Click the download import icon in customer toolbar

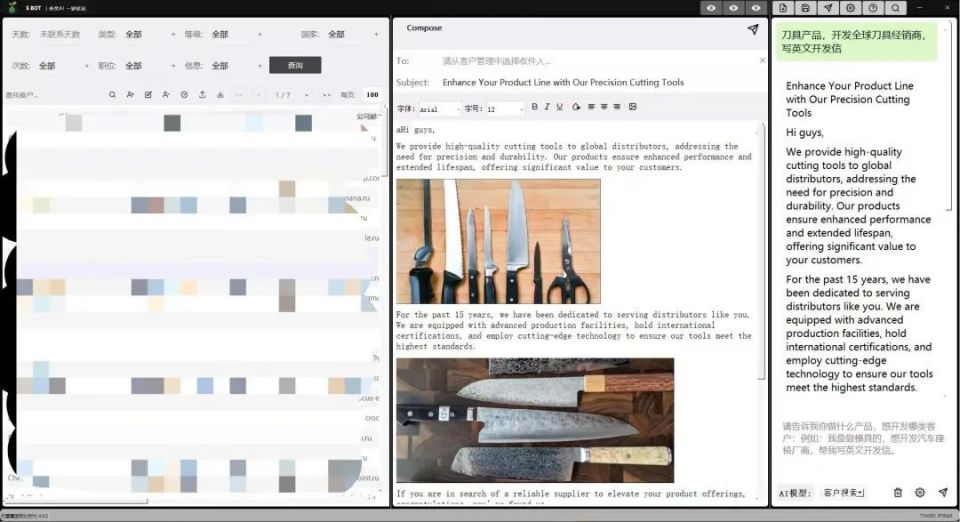point(220,95)
